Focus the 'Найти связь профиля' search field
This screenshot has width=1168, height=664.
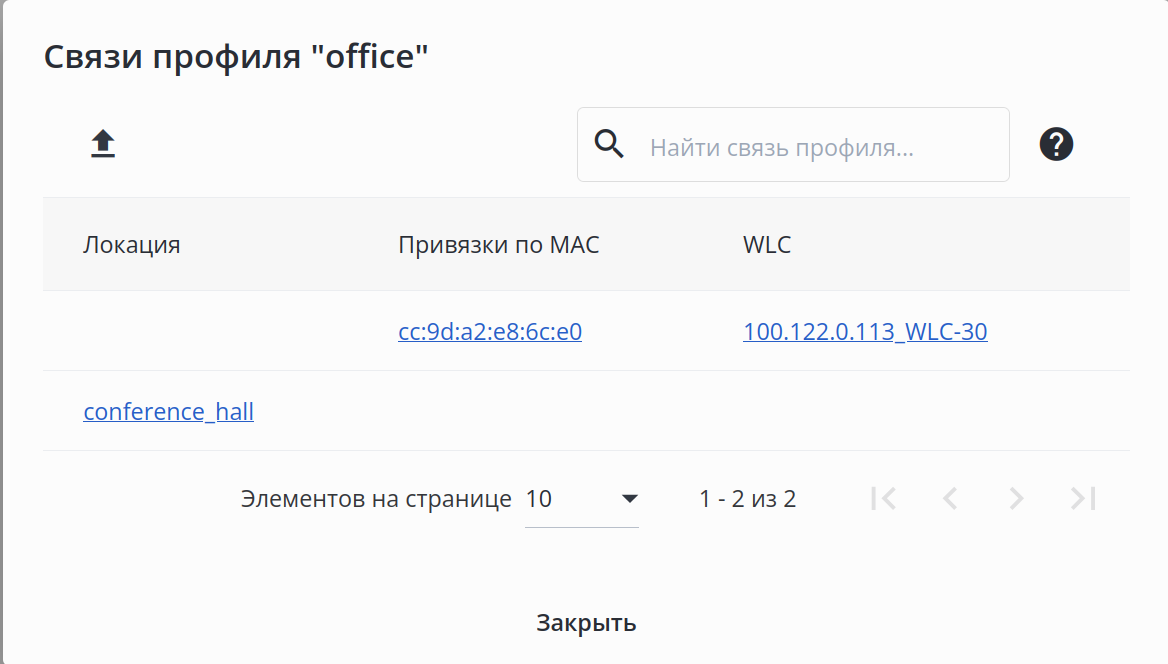coord(820,148)
